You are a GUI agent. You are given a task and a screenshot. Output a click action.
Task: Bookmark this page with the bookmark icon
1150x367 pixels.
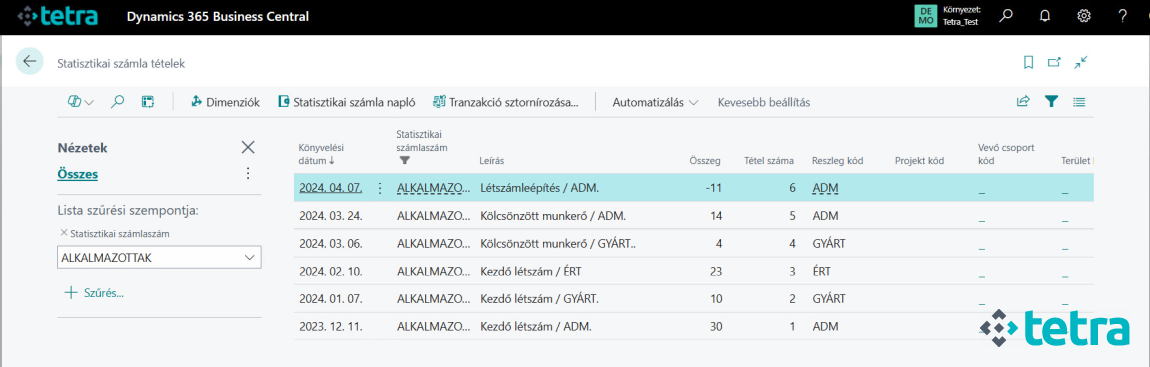(x=1028, y=63)
